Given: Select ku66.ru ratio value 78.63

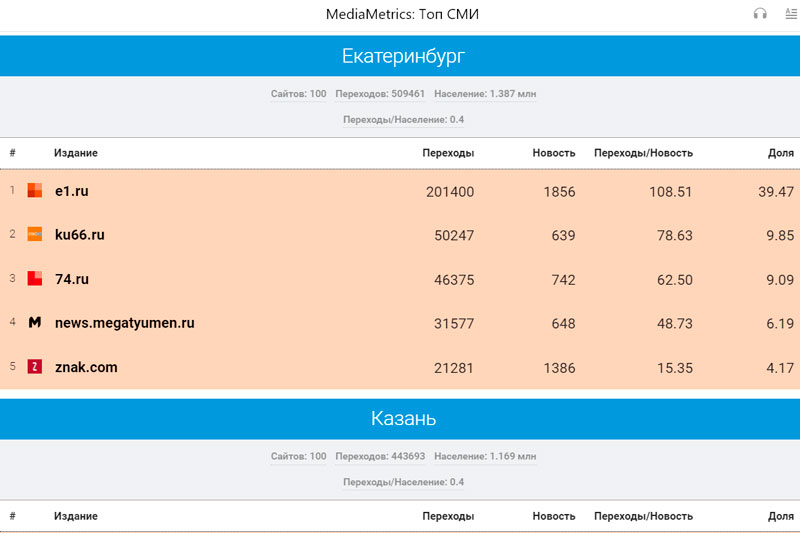Looking at the screenshot, I should [x=674, y=236].
